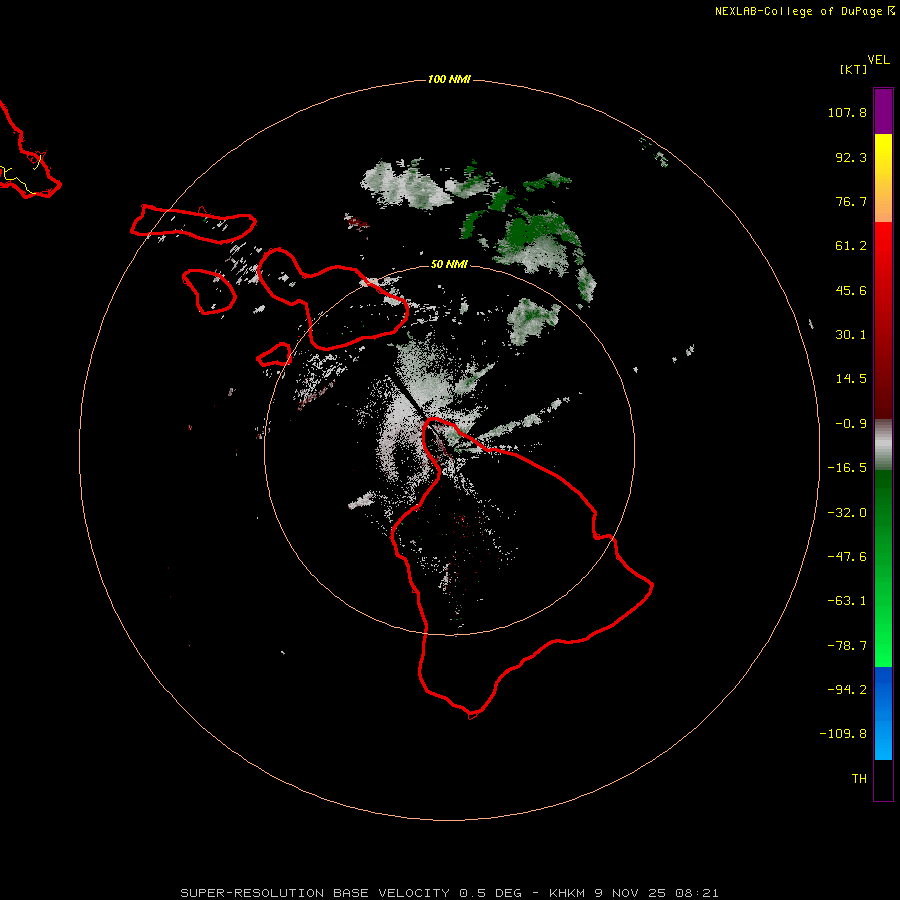Click the 14.5 legend value
Screen dimensions: 900x900
pos(851,379)
